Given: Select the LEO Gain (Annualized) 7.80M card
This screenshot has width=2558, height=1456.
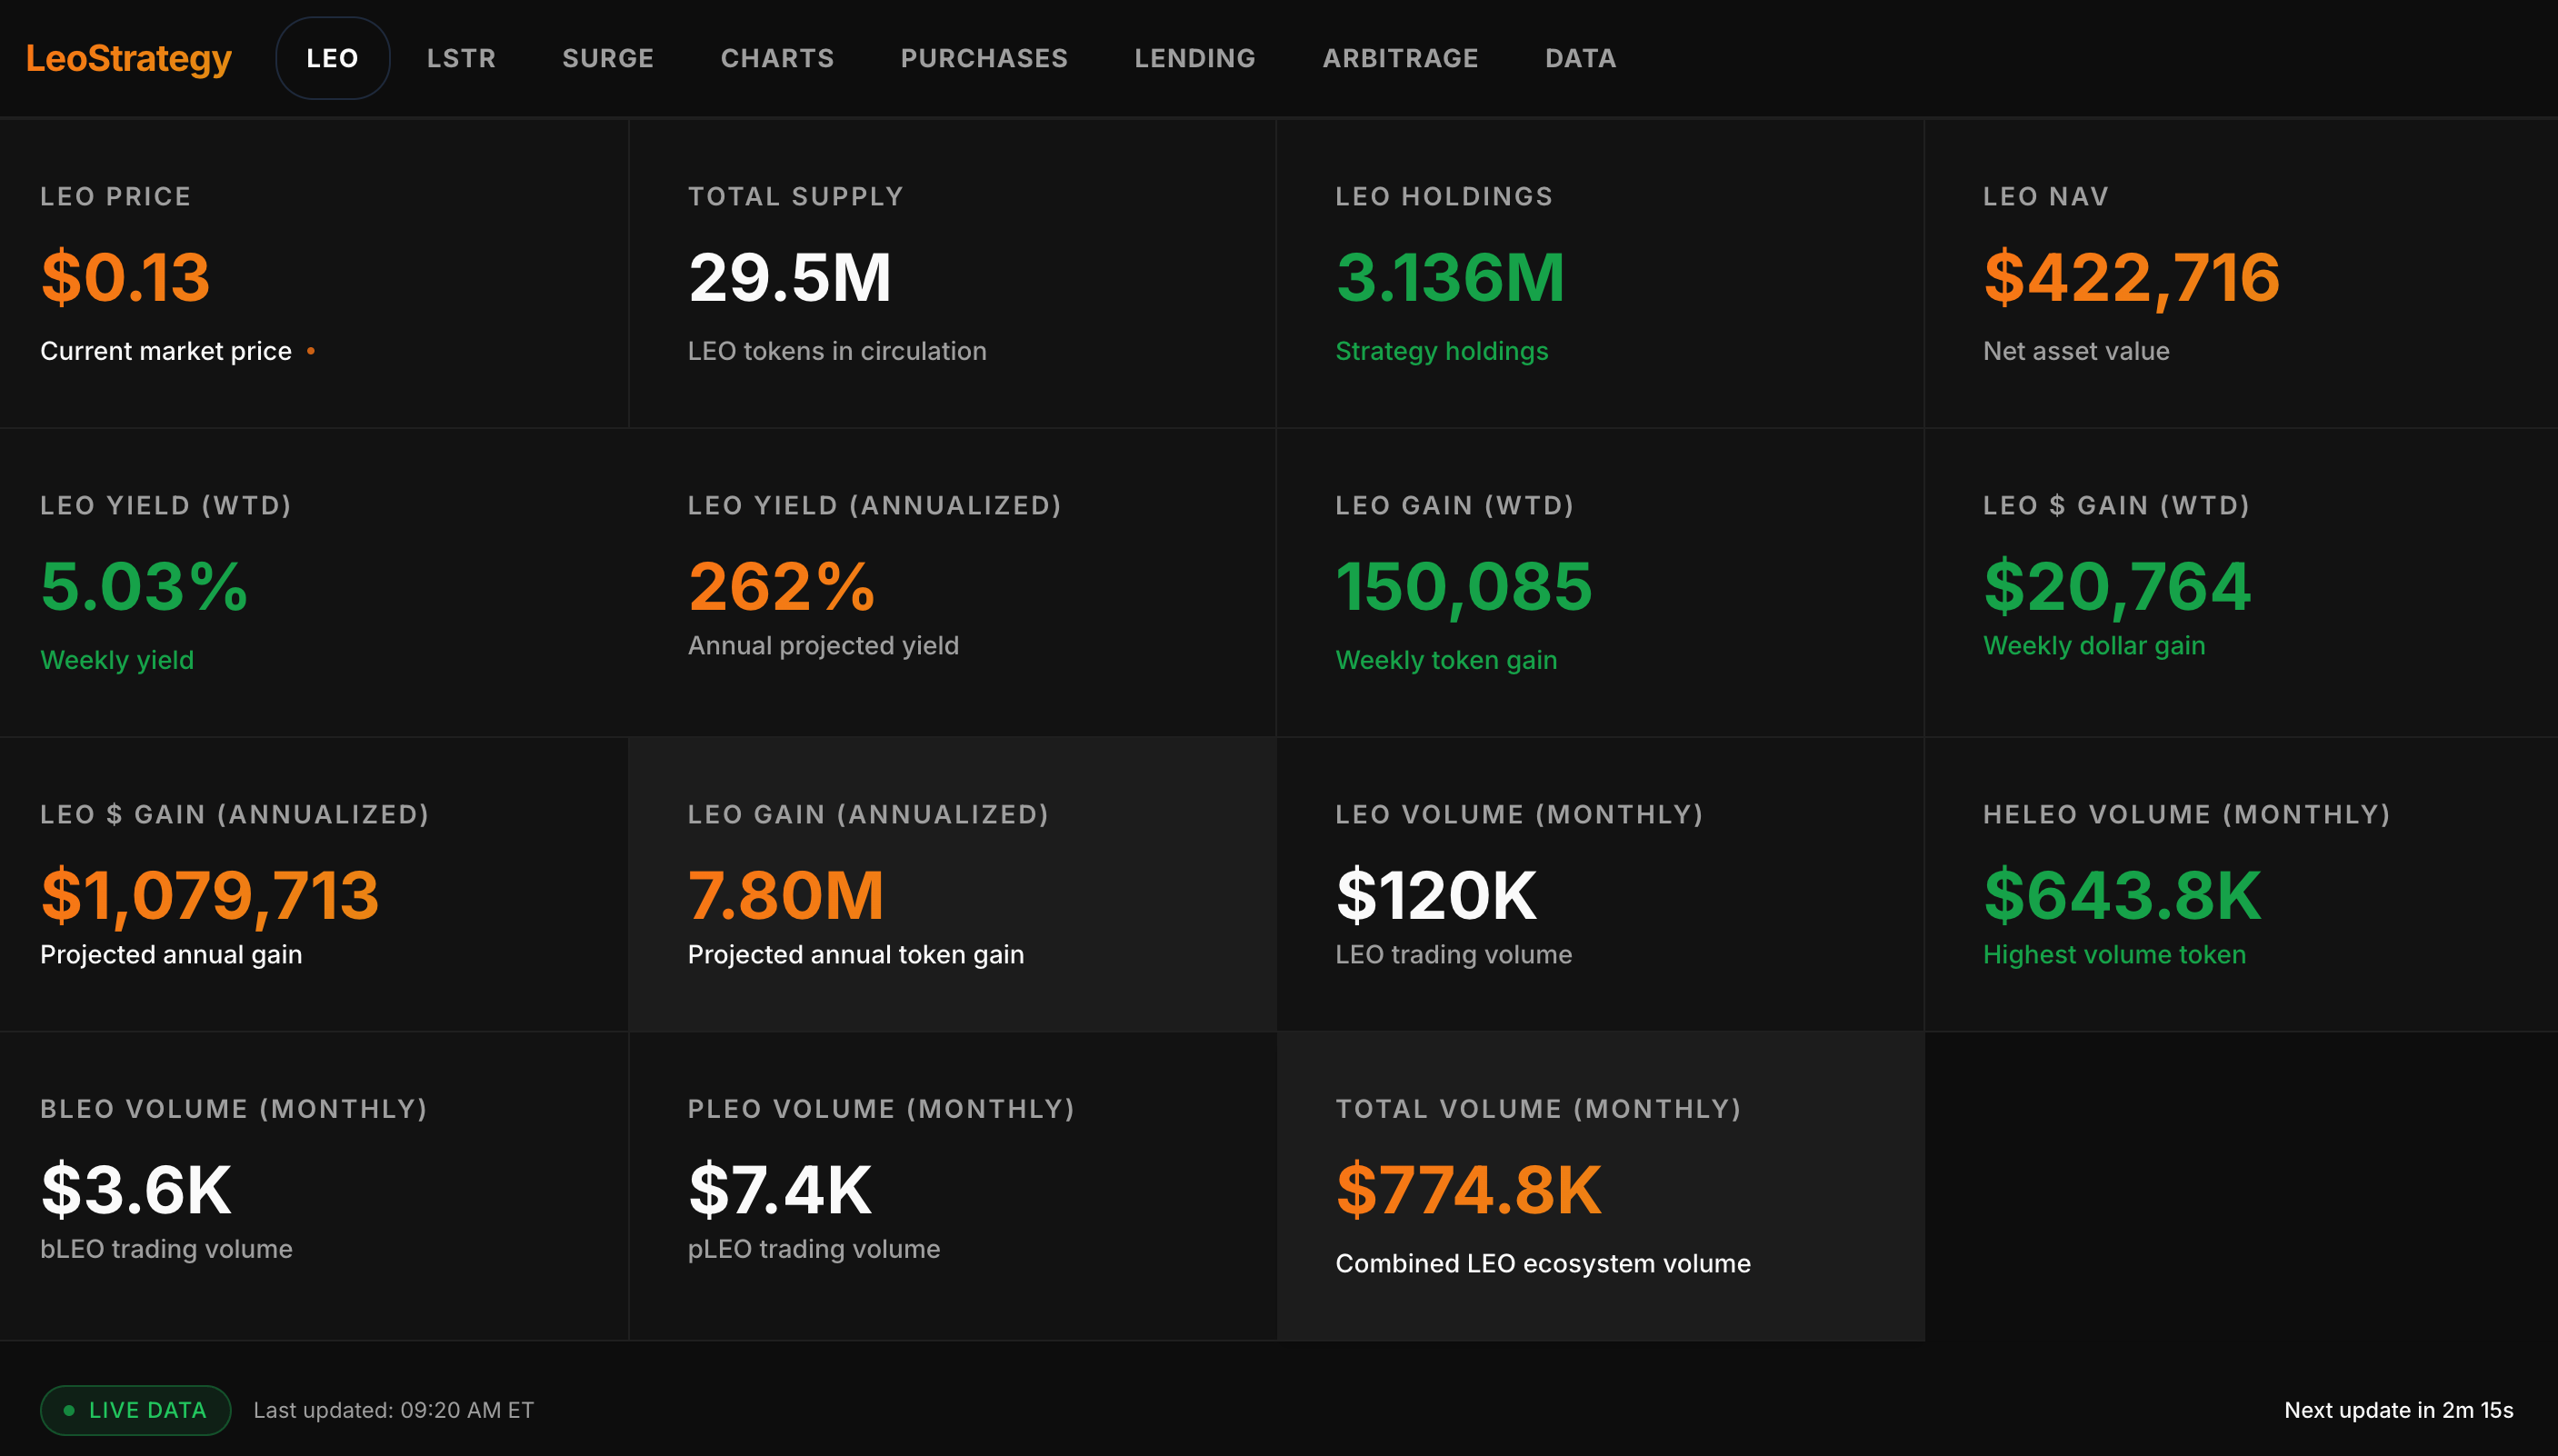Looking at the screenshot, I should coord(951,884).
